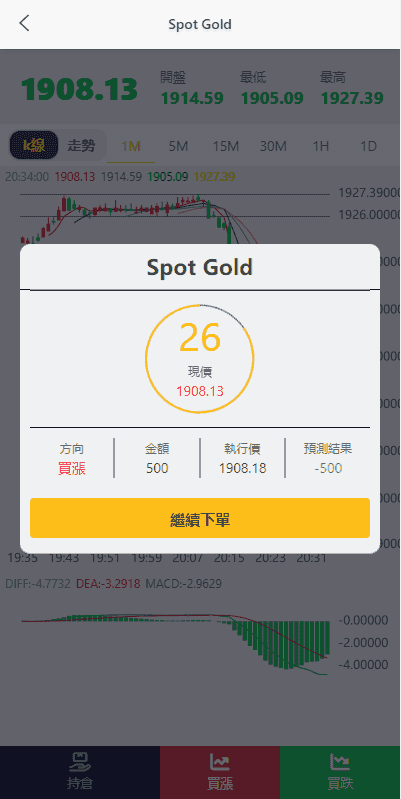Click the 執行價 1908.18 value
This screenshot has height=799, width=401.
243,468
